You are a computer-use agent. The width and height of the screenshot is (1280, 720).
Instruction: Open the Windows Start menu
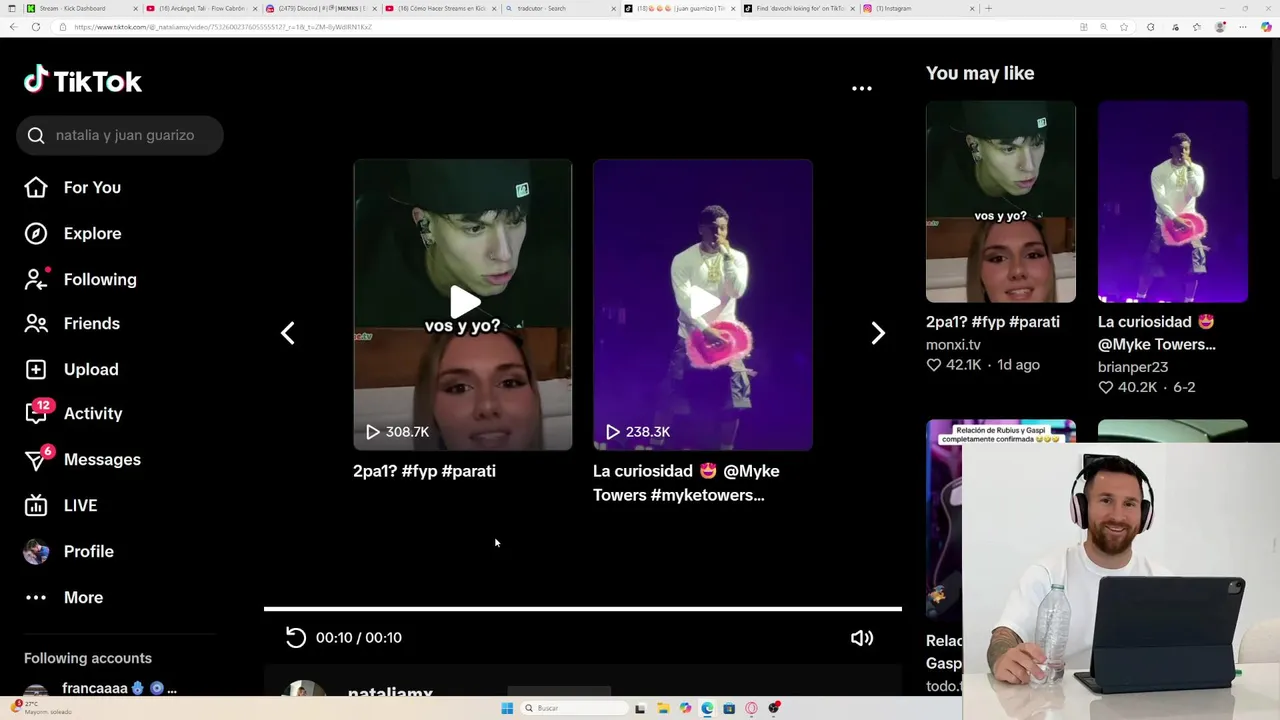[x=507, y=708]
